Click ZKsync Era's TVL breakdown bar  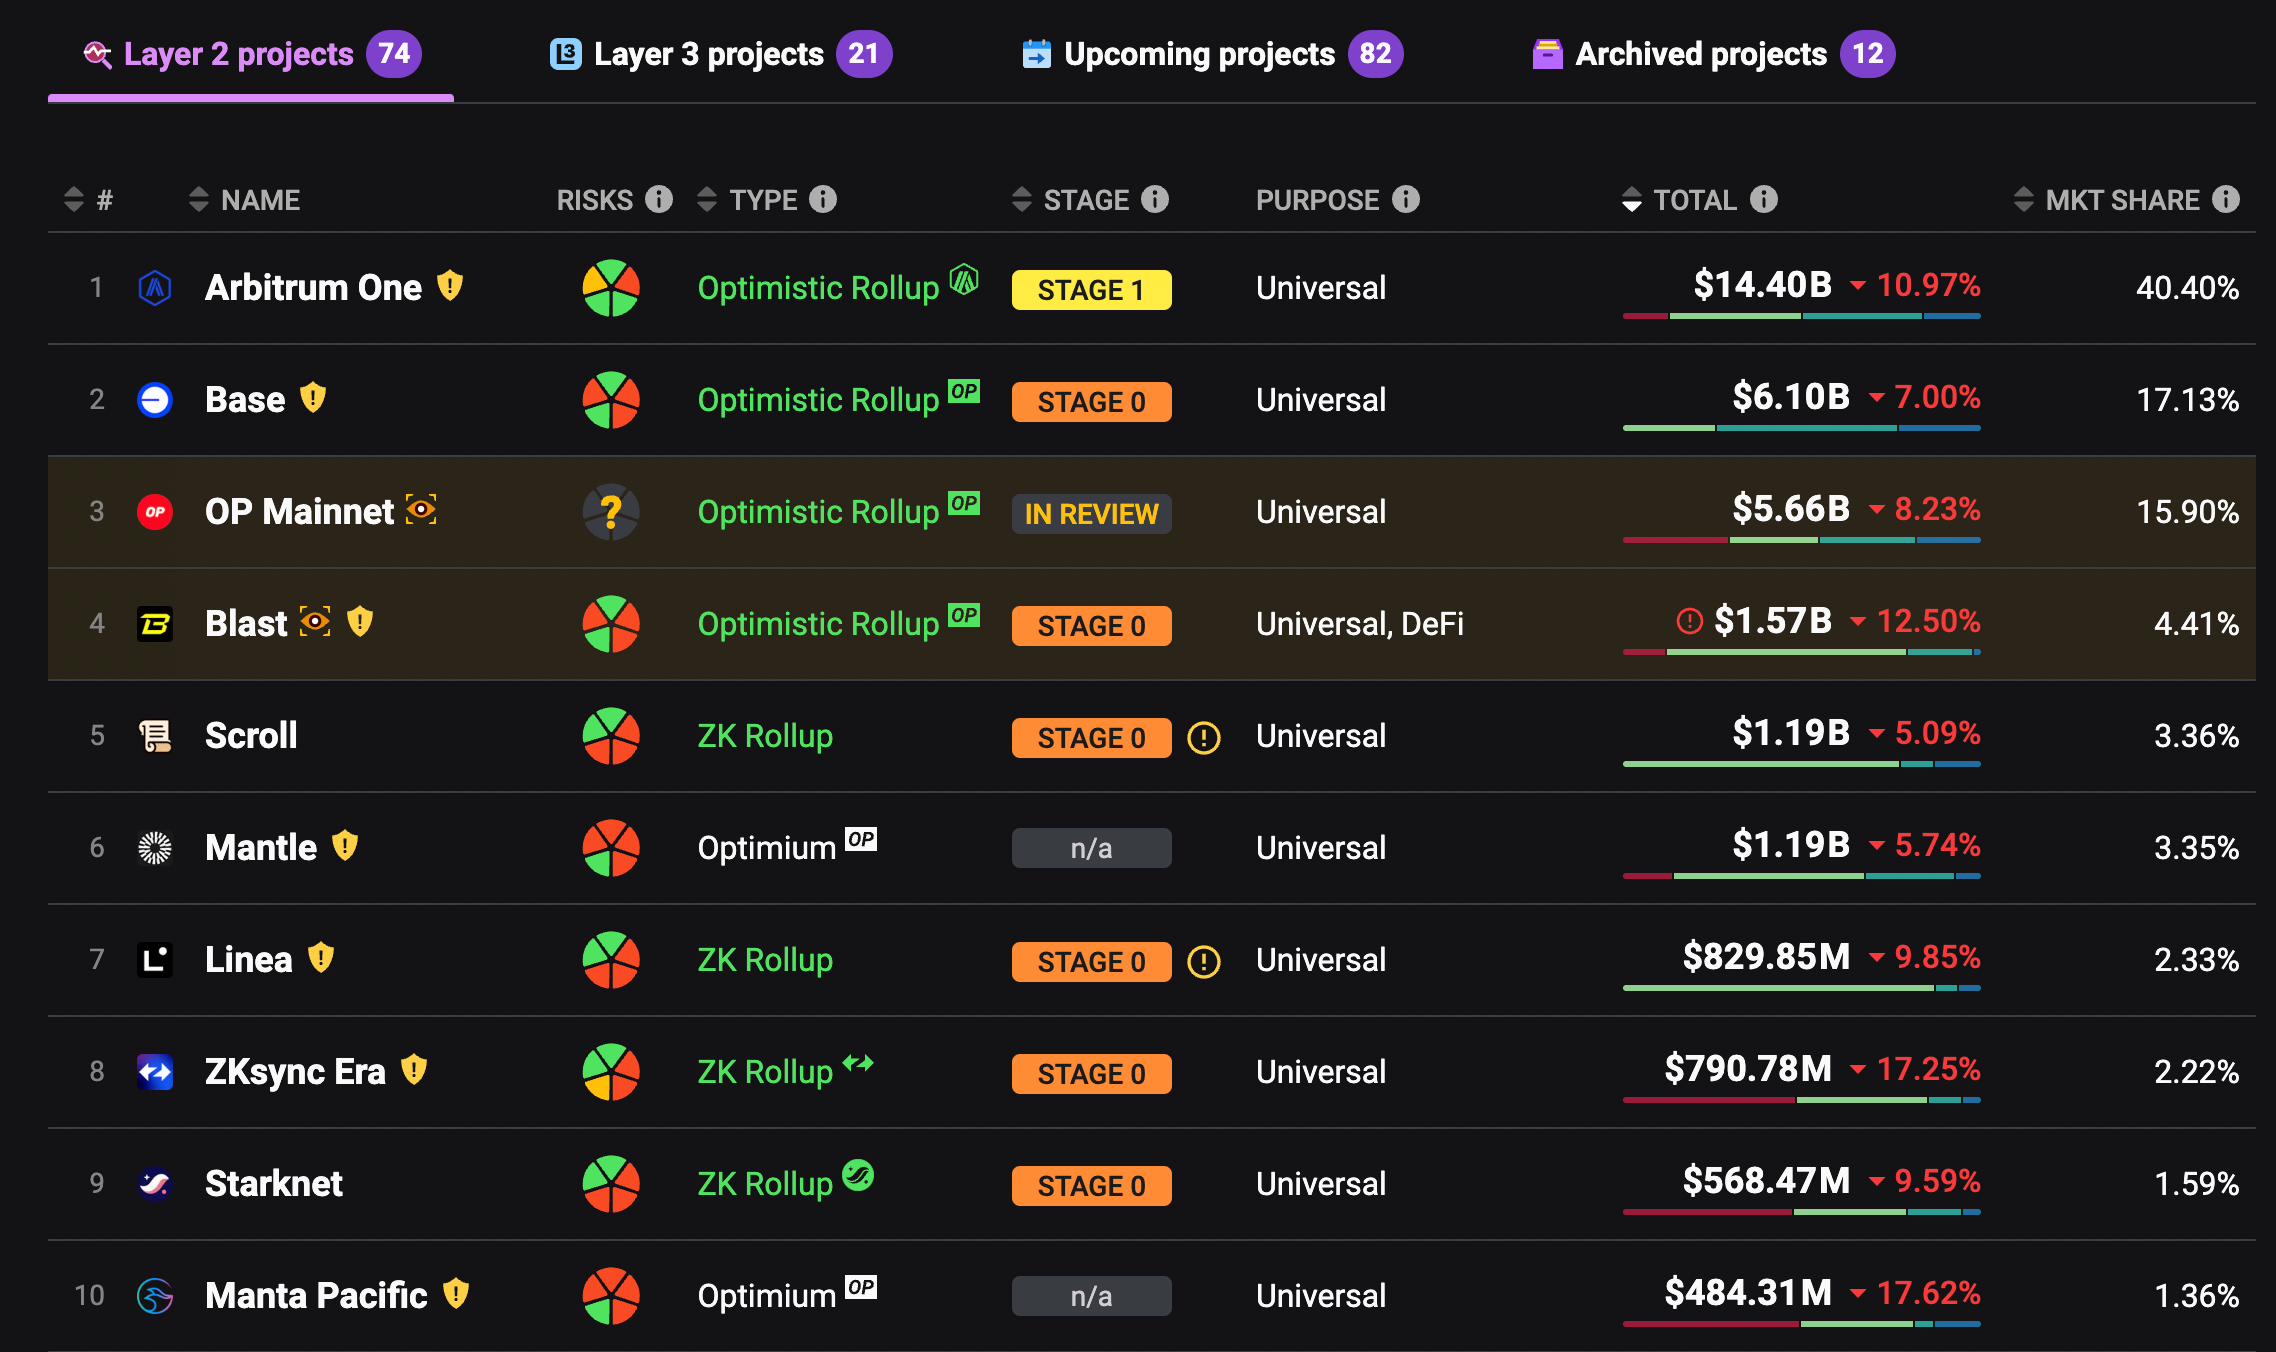click(1801, 1100)
